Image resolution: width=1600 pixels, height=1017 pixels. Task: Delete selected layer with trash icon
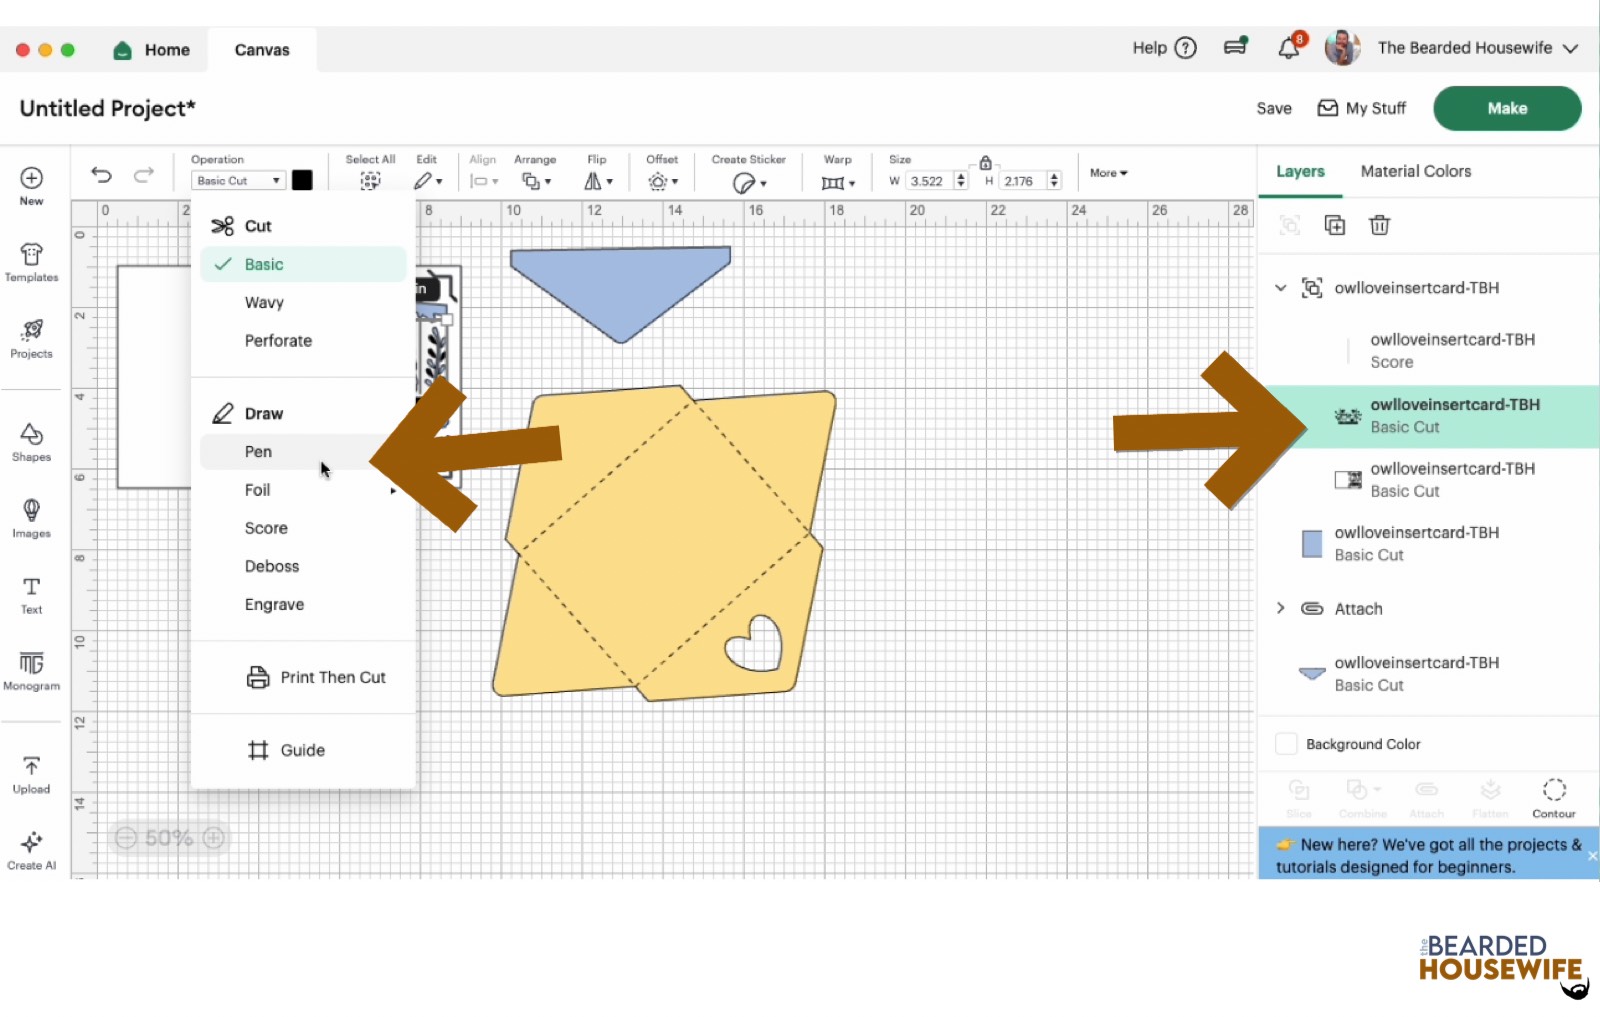click(1379, 225)
